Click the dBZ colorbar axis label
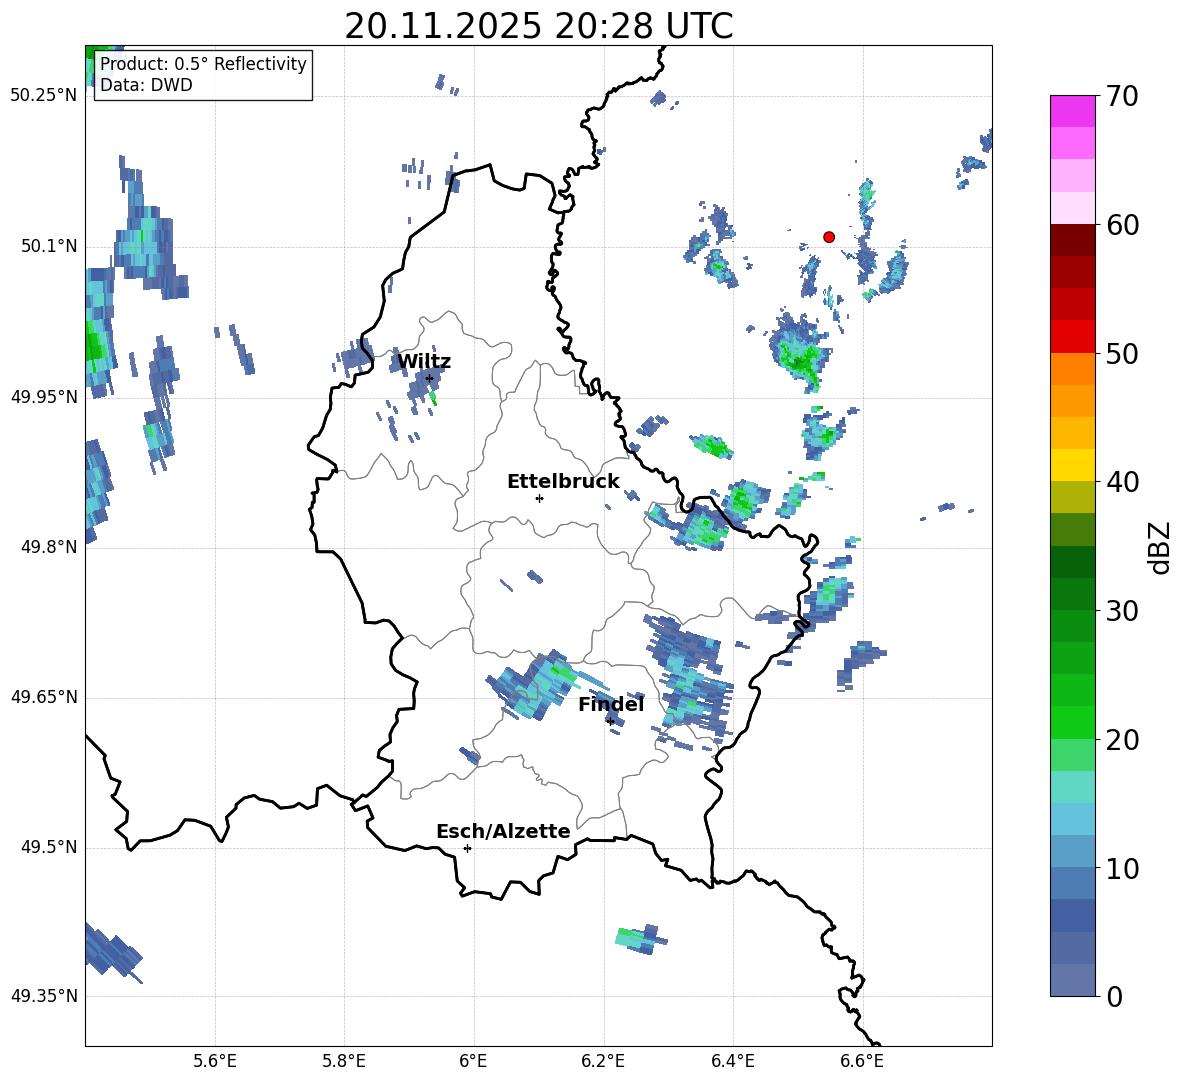Image resolution: width=1184 pixels, height=1081 pixels. pos(1160,548)
